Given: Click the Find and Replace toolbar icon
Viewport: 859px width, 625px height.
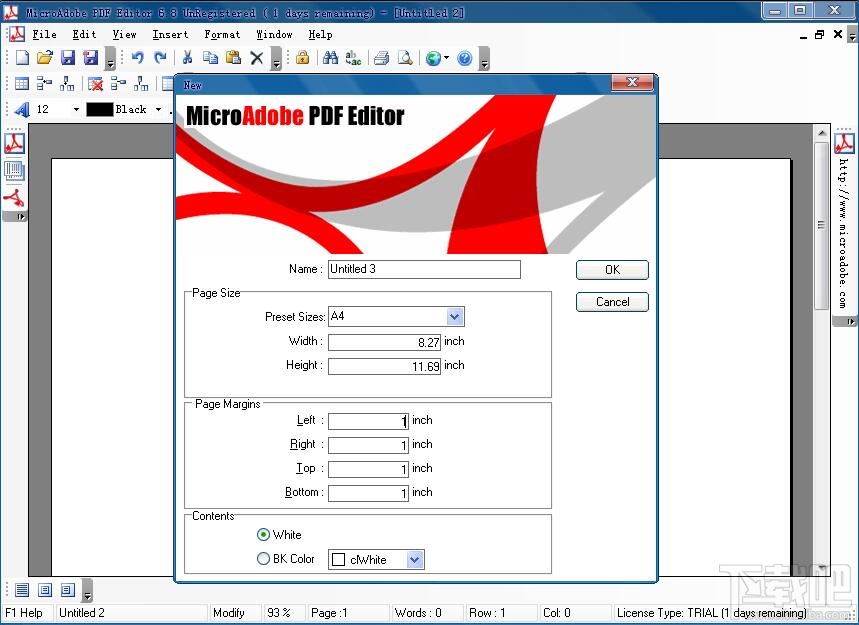Looking at the screenshot, I should 352,59.
